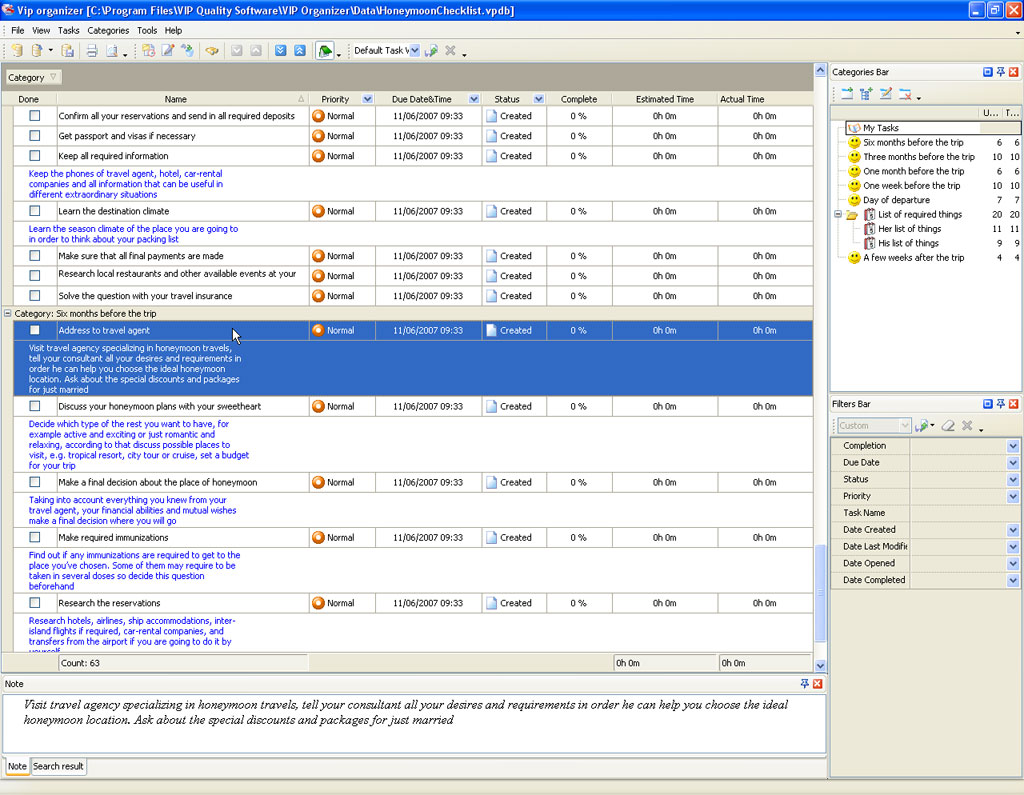1024x795 pixels.
Task: Click the eraser icon in the Filters Bar
Action: tap(948, 426)
